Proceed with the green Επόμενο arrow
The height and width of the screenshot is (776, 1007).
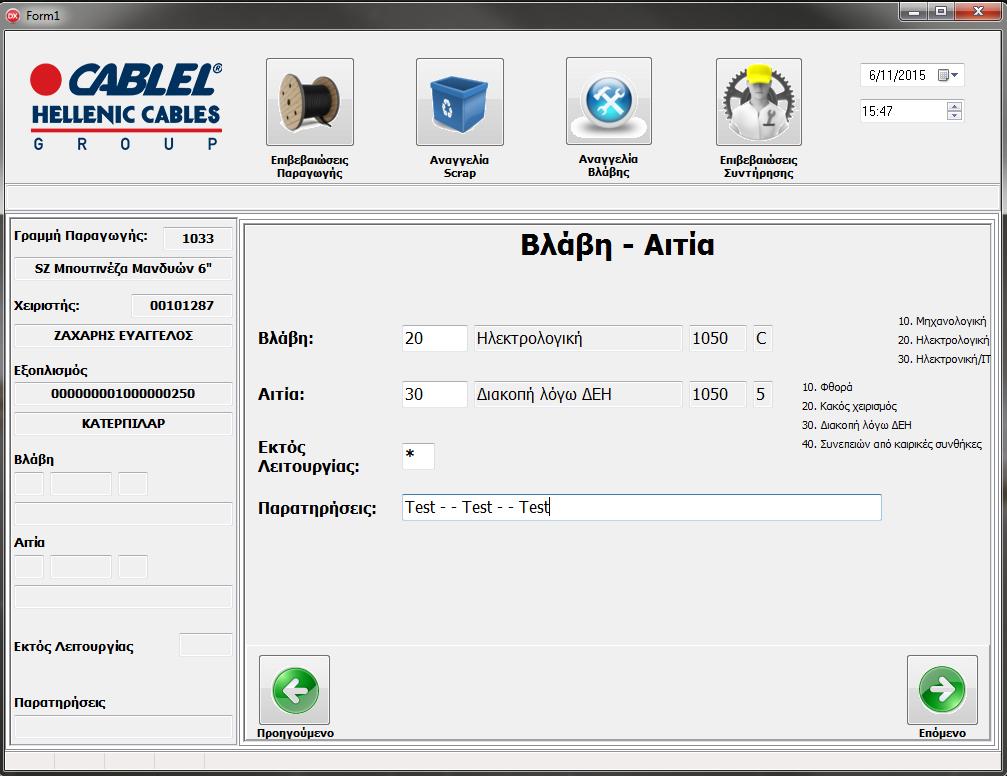pyautogui.click(x=942, y=690)
